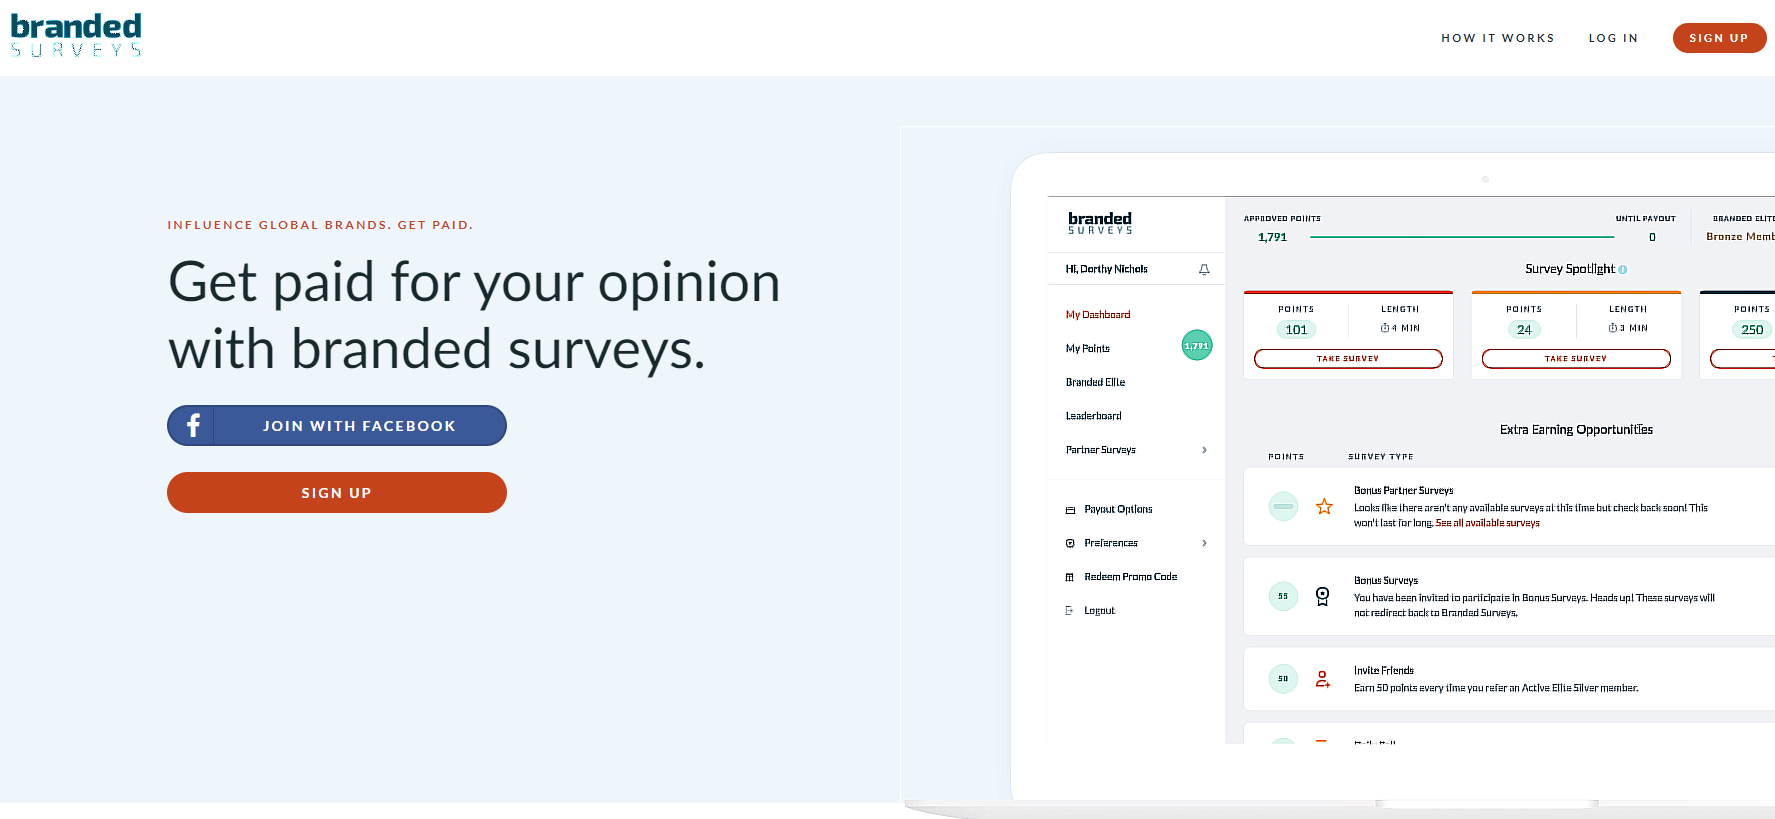1775x819 pixels.
Task: Expand the Preferences chevron
Action: [1204, 543]
